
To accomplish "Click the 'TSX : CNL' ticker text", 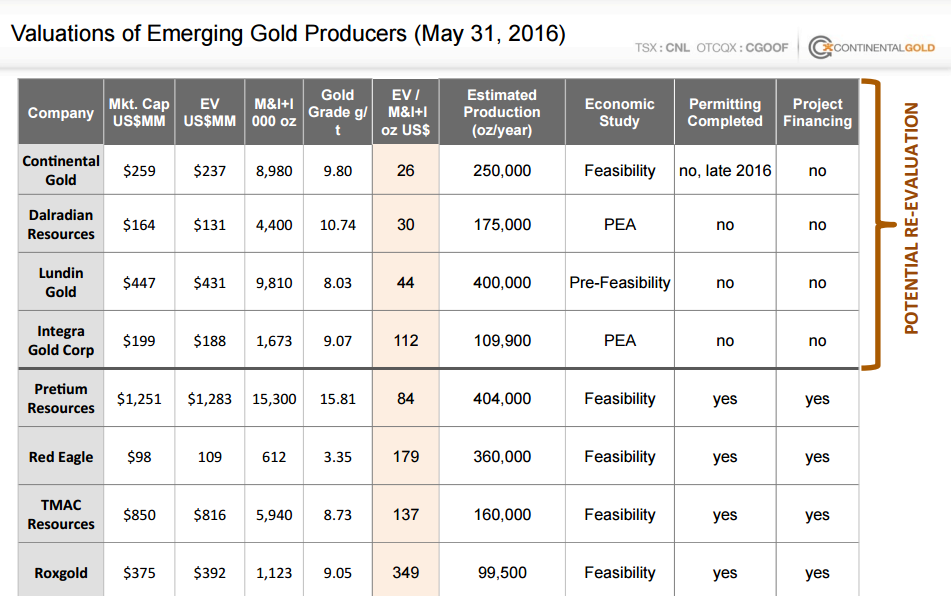I will tap(662, 48).
